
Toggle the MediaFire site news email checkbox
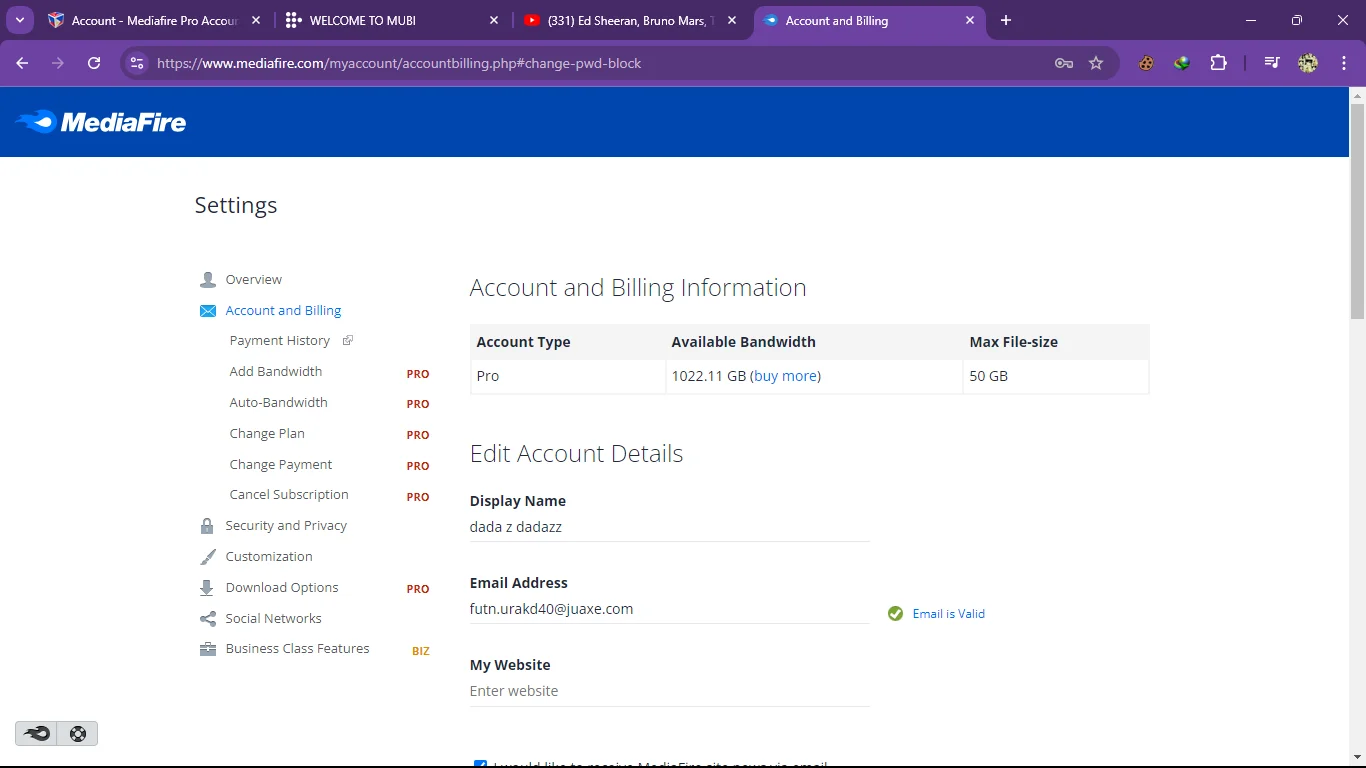(x=480, y=764)
